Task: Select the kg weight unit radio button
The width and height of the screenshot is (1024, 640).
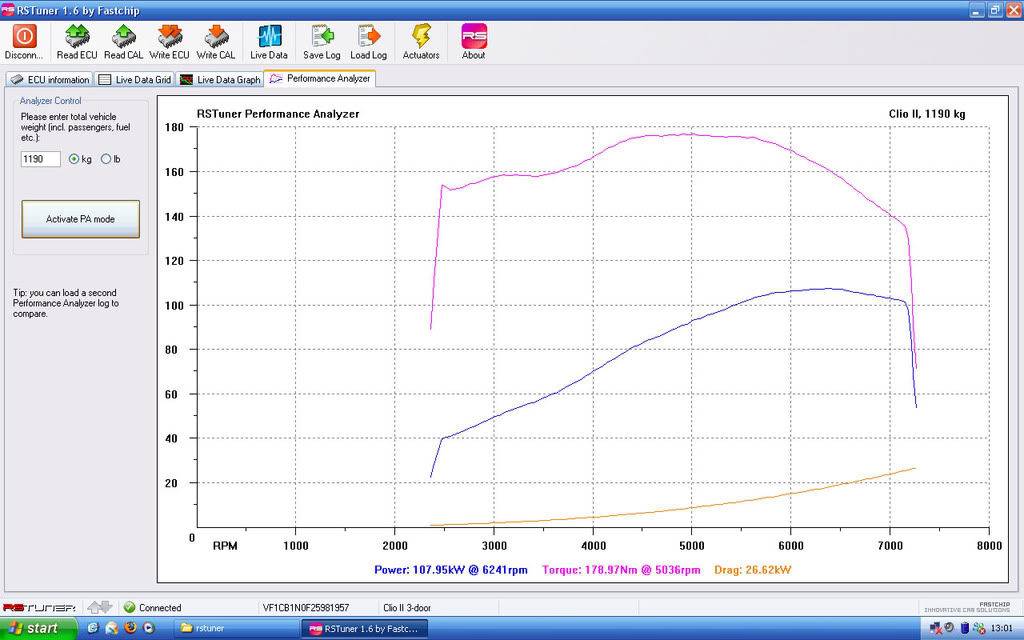Action: [74, 159]
